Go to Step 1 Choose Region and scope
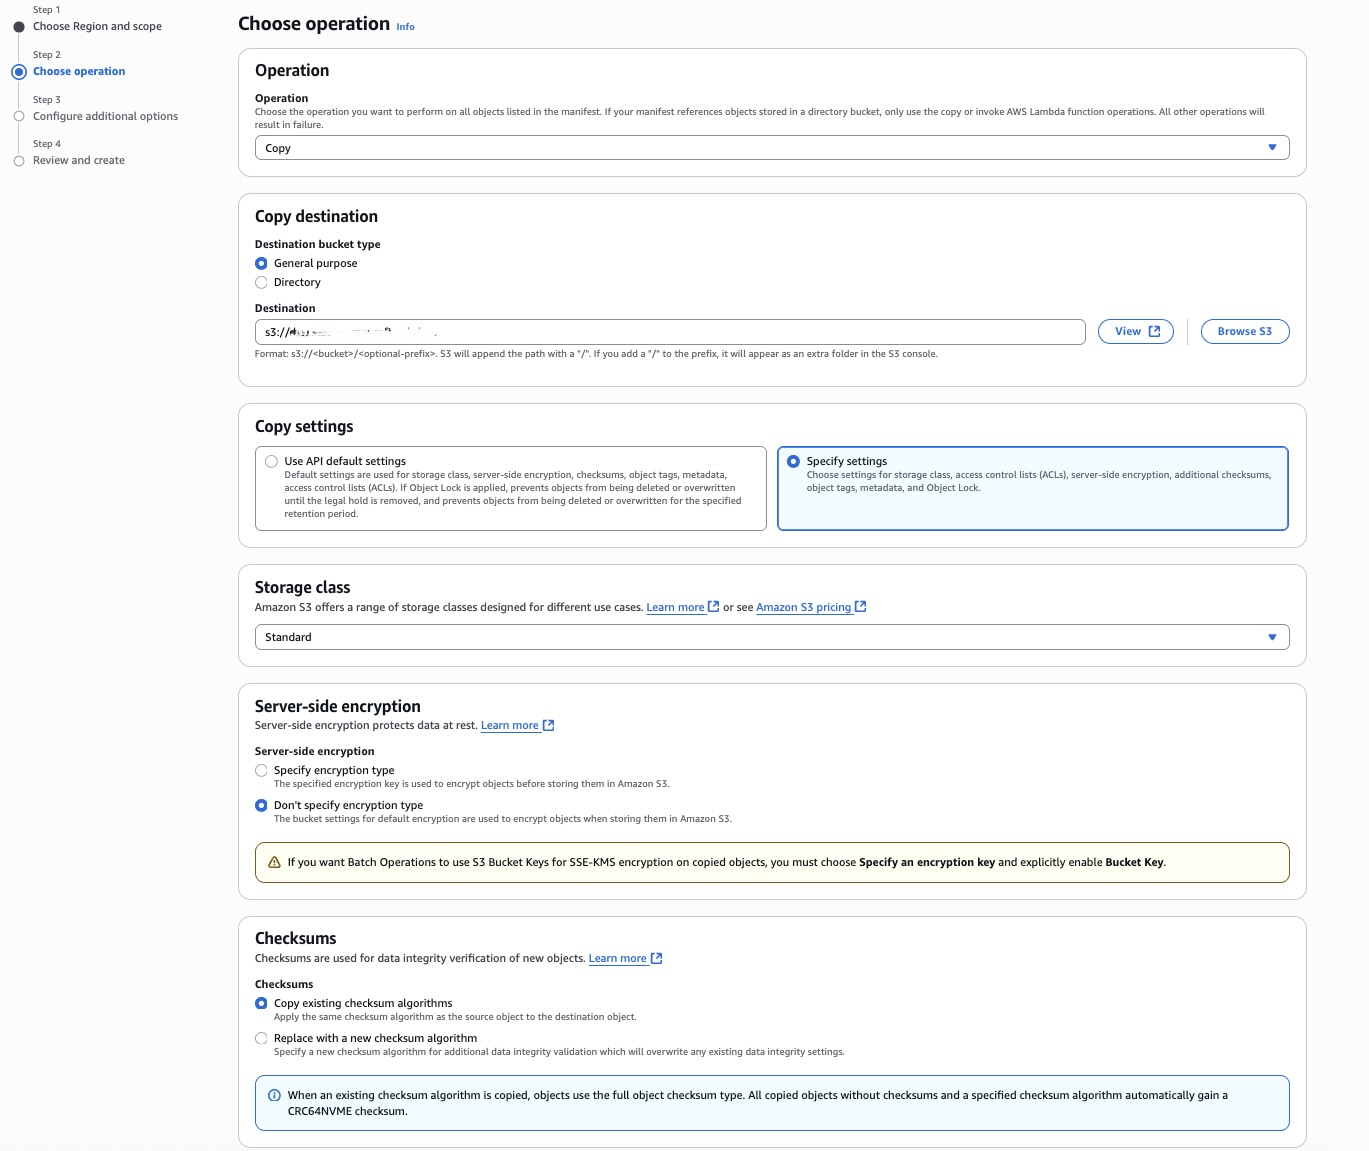The height and width of the screenshot is (1151, 1369). tap(97, 27)
